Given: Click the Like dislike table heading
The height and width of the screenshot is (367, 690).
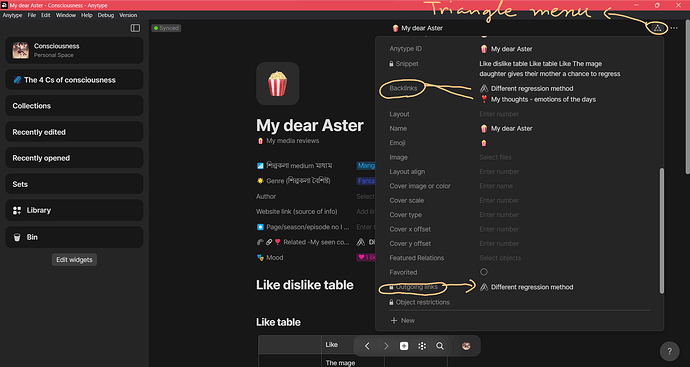Looking at the screenshot, I should (305, 285).
